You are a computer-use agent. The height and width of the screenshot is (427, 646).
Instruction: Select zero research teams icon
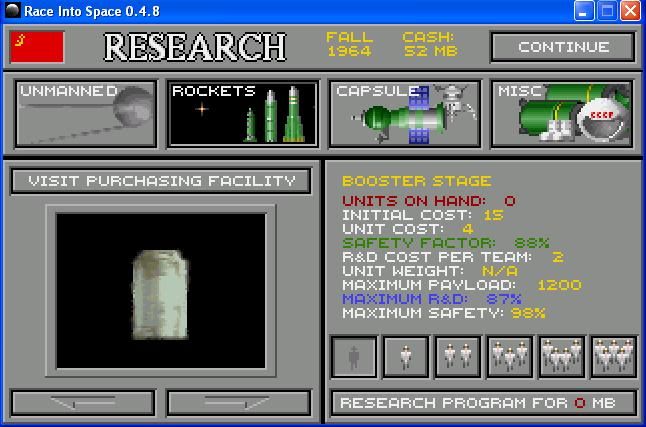click(x=354, y=357)
